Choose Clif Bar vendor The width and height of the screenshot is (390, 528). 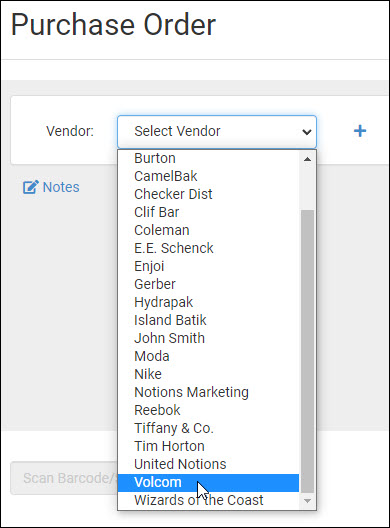[208, 212]
